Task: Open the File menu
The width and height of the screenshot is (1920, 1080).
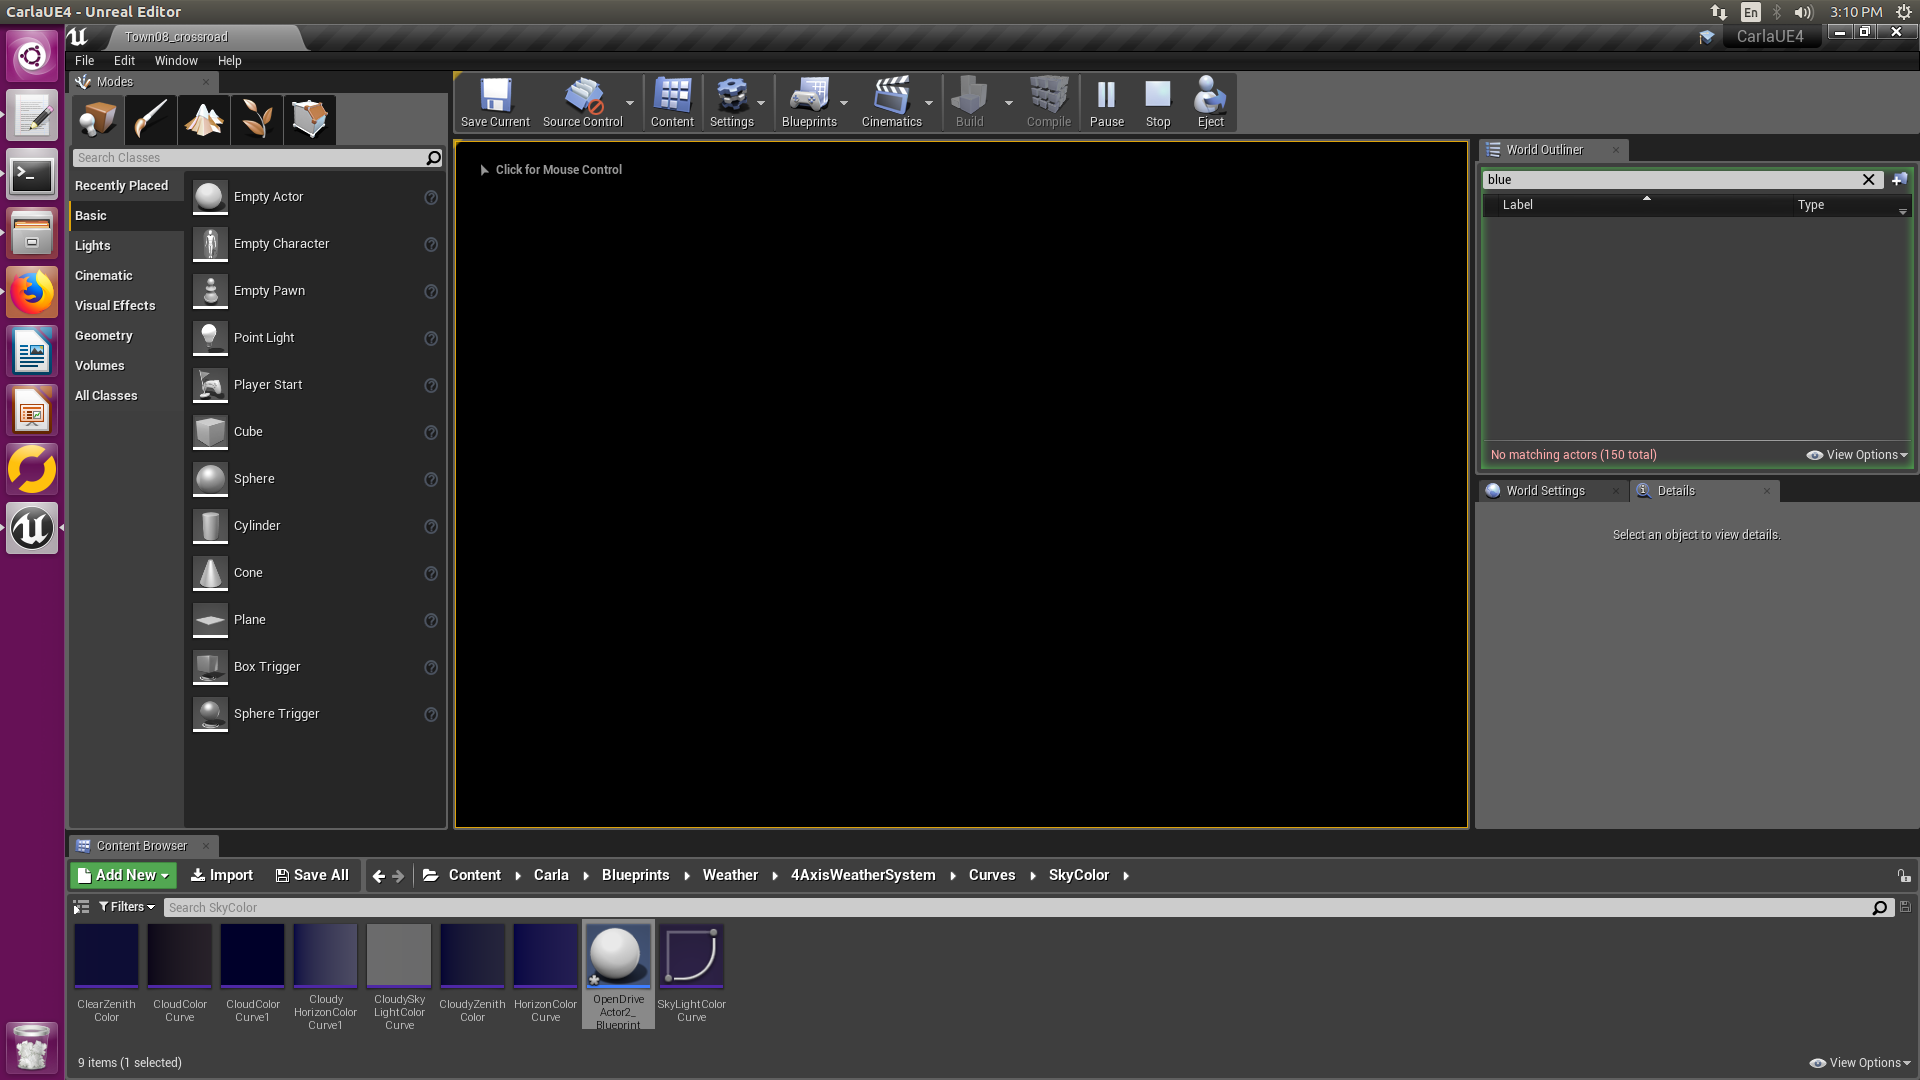Action: click(x=85, y=61)
